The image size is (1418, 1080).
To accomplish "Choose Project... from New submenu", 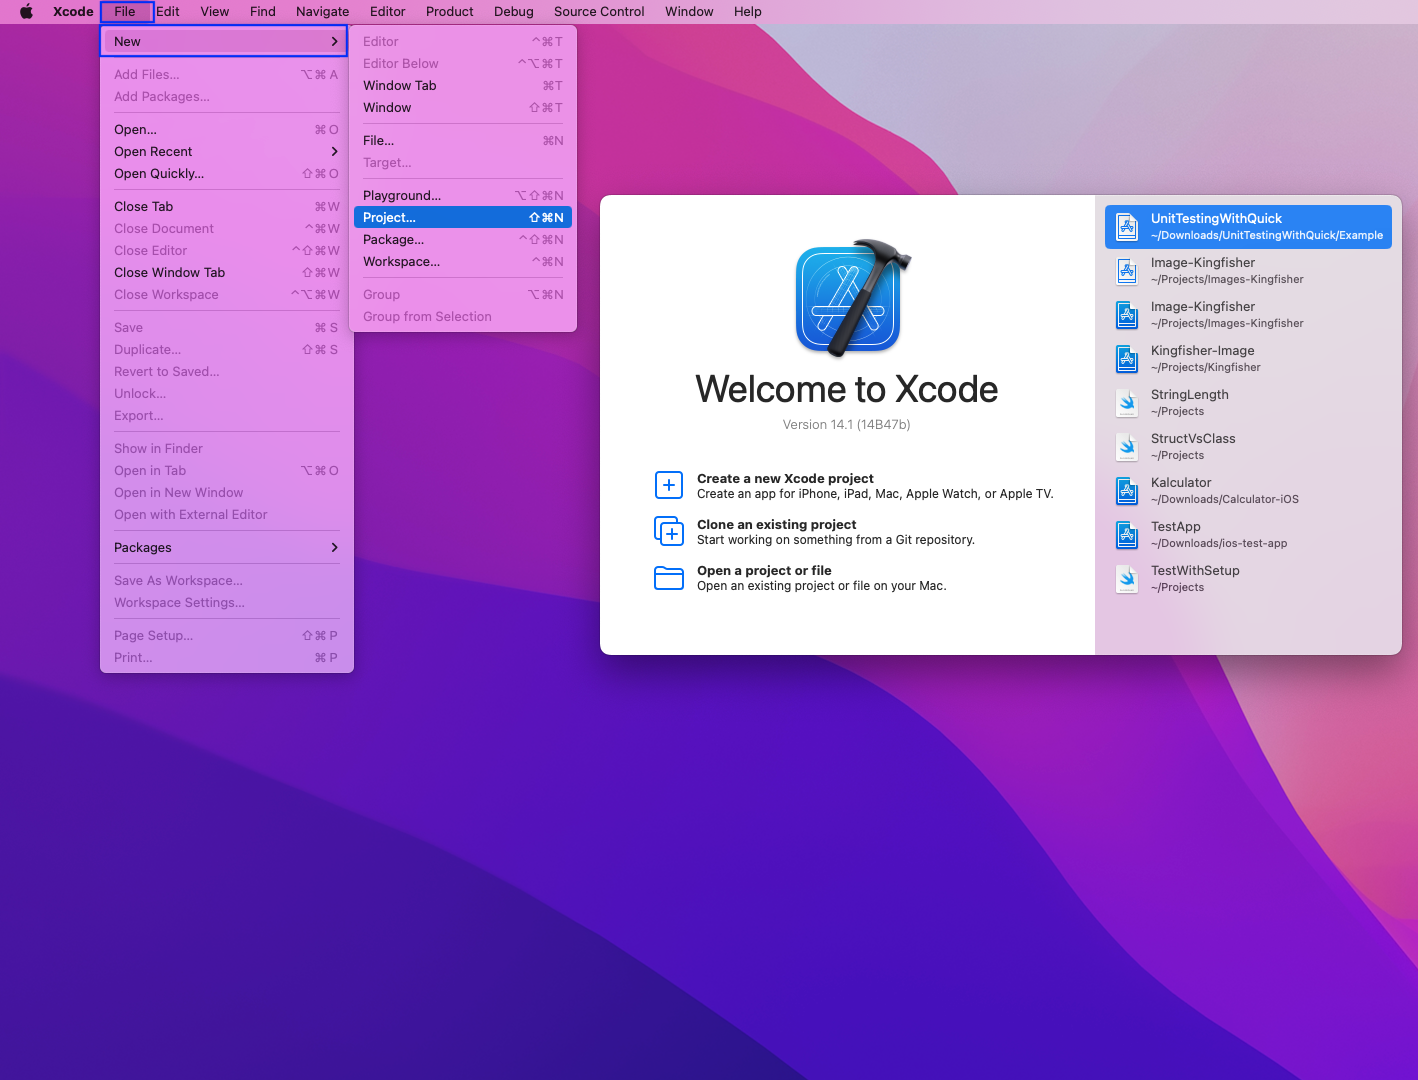I will (x=463, y=217).
